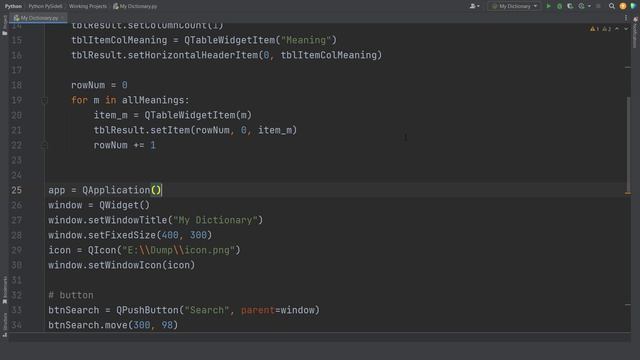Image resolution: width=640 pixels, height=360 pixels.
Task: Run with coverage icon in toolbar
Action: tap(570, 6)
